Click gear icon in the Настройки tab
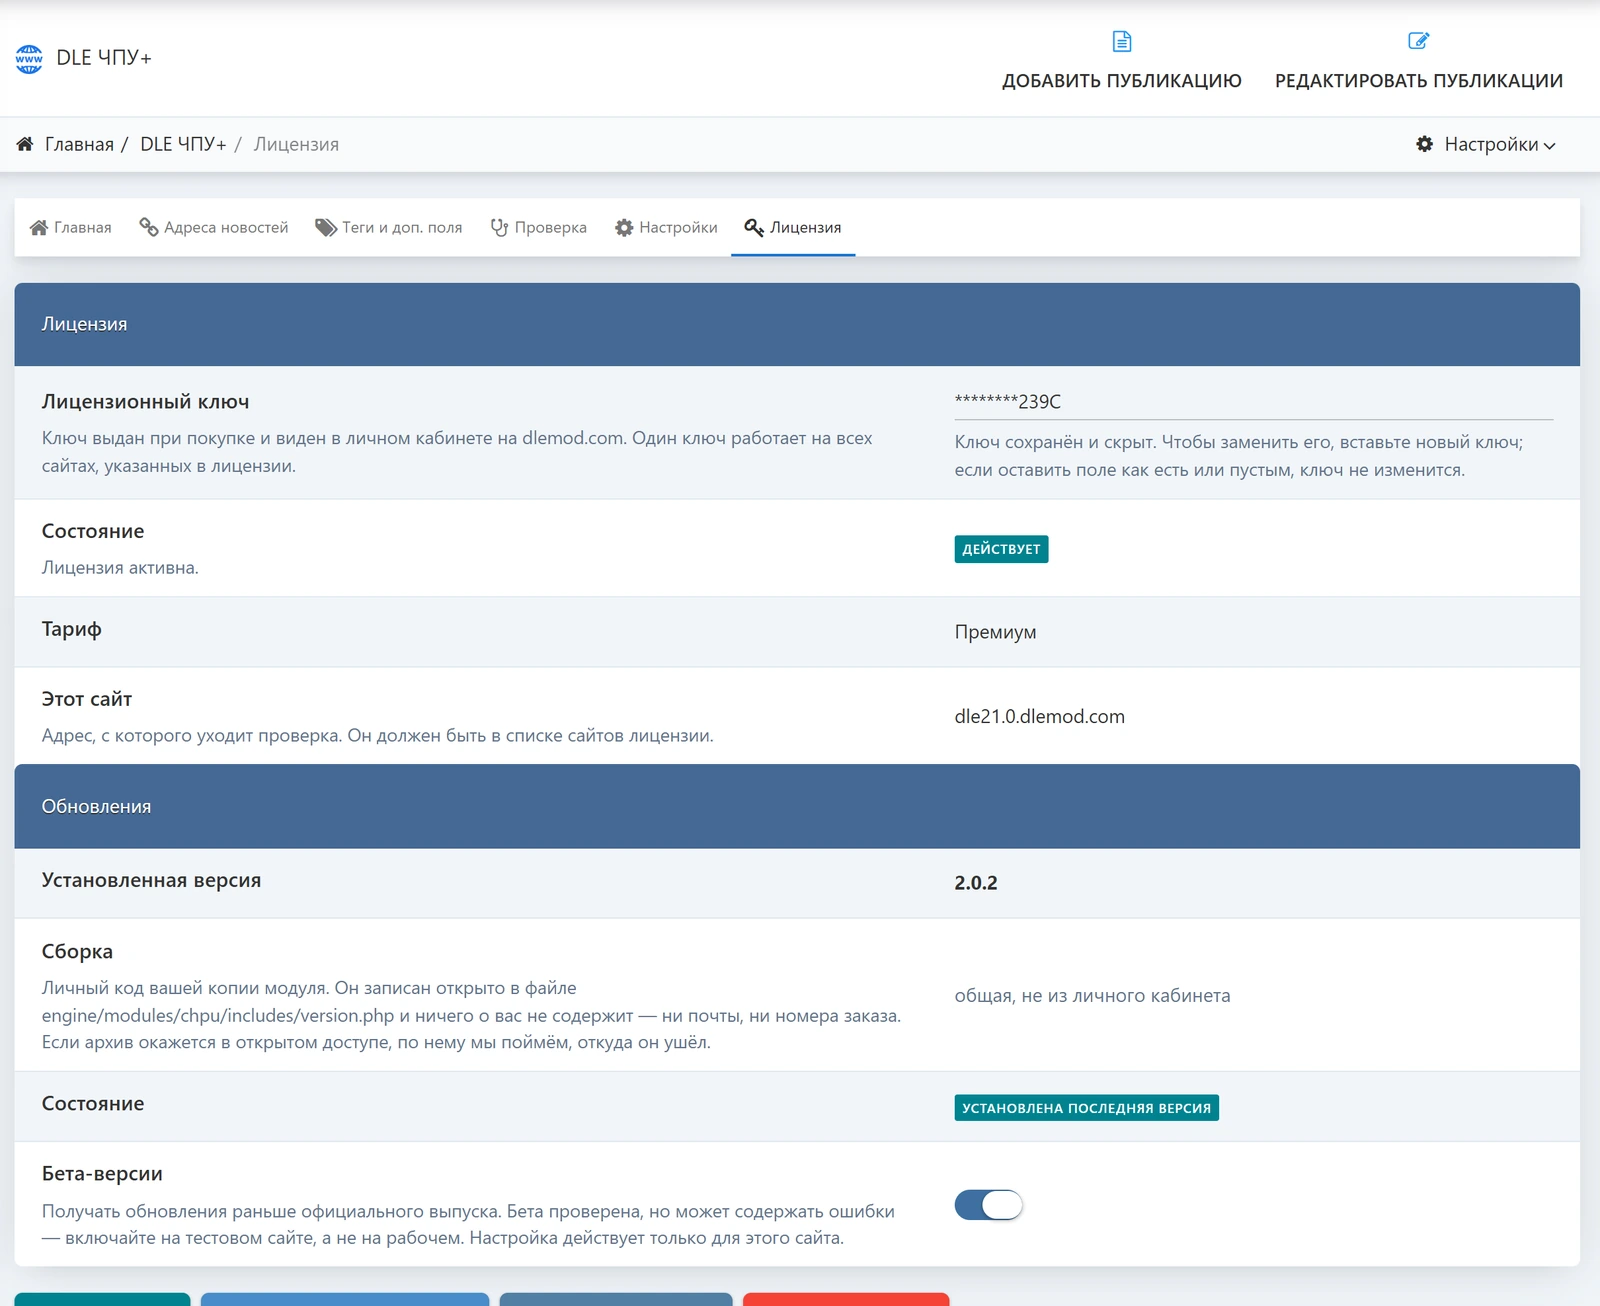This screenshot has height=1306, width=1600. (624, 228)
